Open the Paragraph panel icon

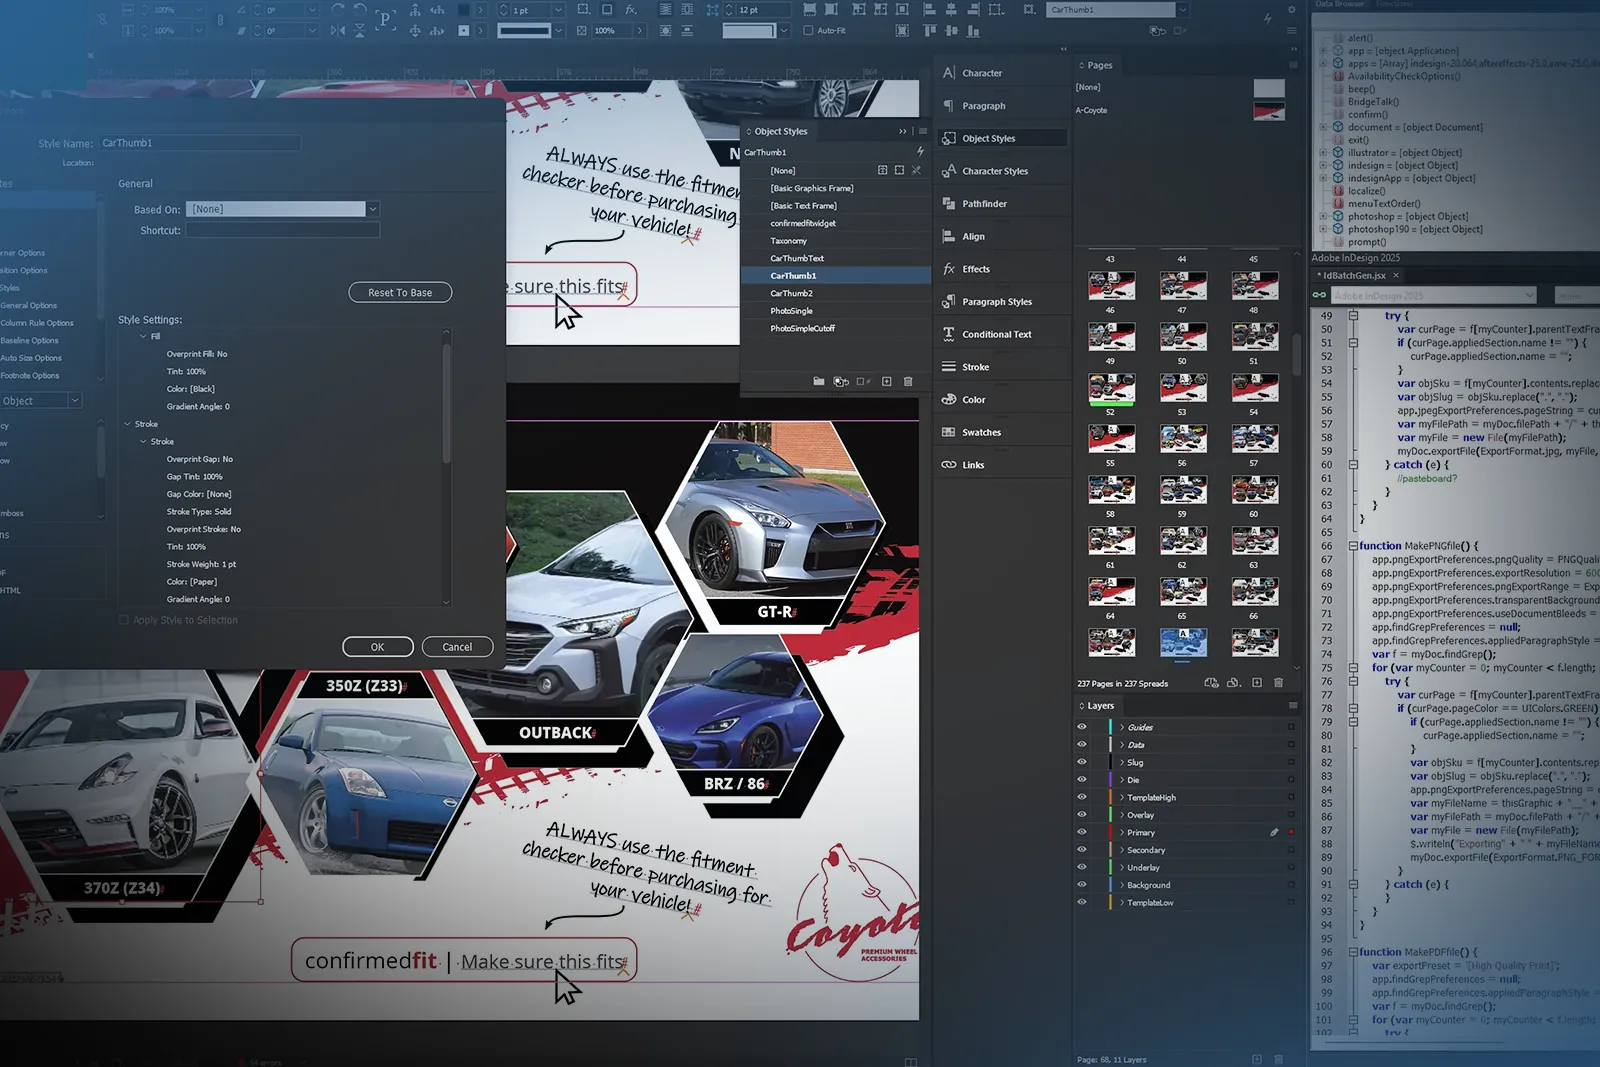click(949, 106)
